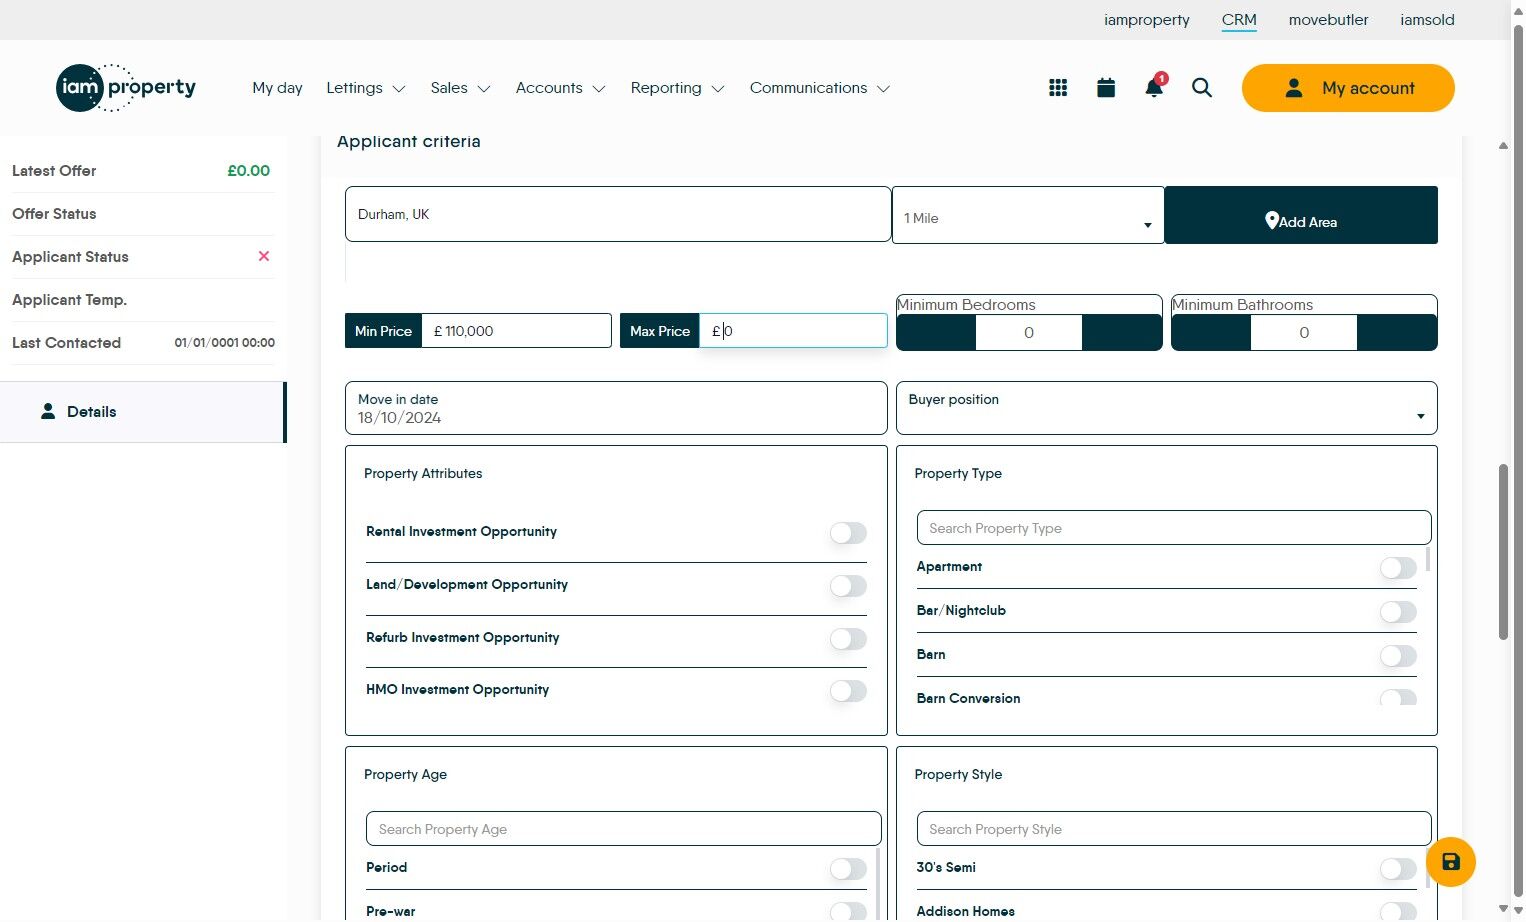Screen dimensions: 1526x922
Task: Open the calendar icon in header
Action: (1106, 88)
